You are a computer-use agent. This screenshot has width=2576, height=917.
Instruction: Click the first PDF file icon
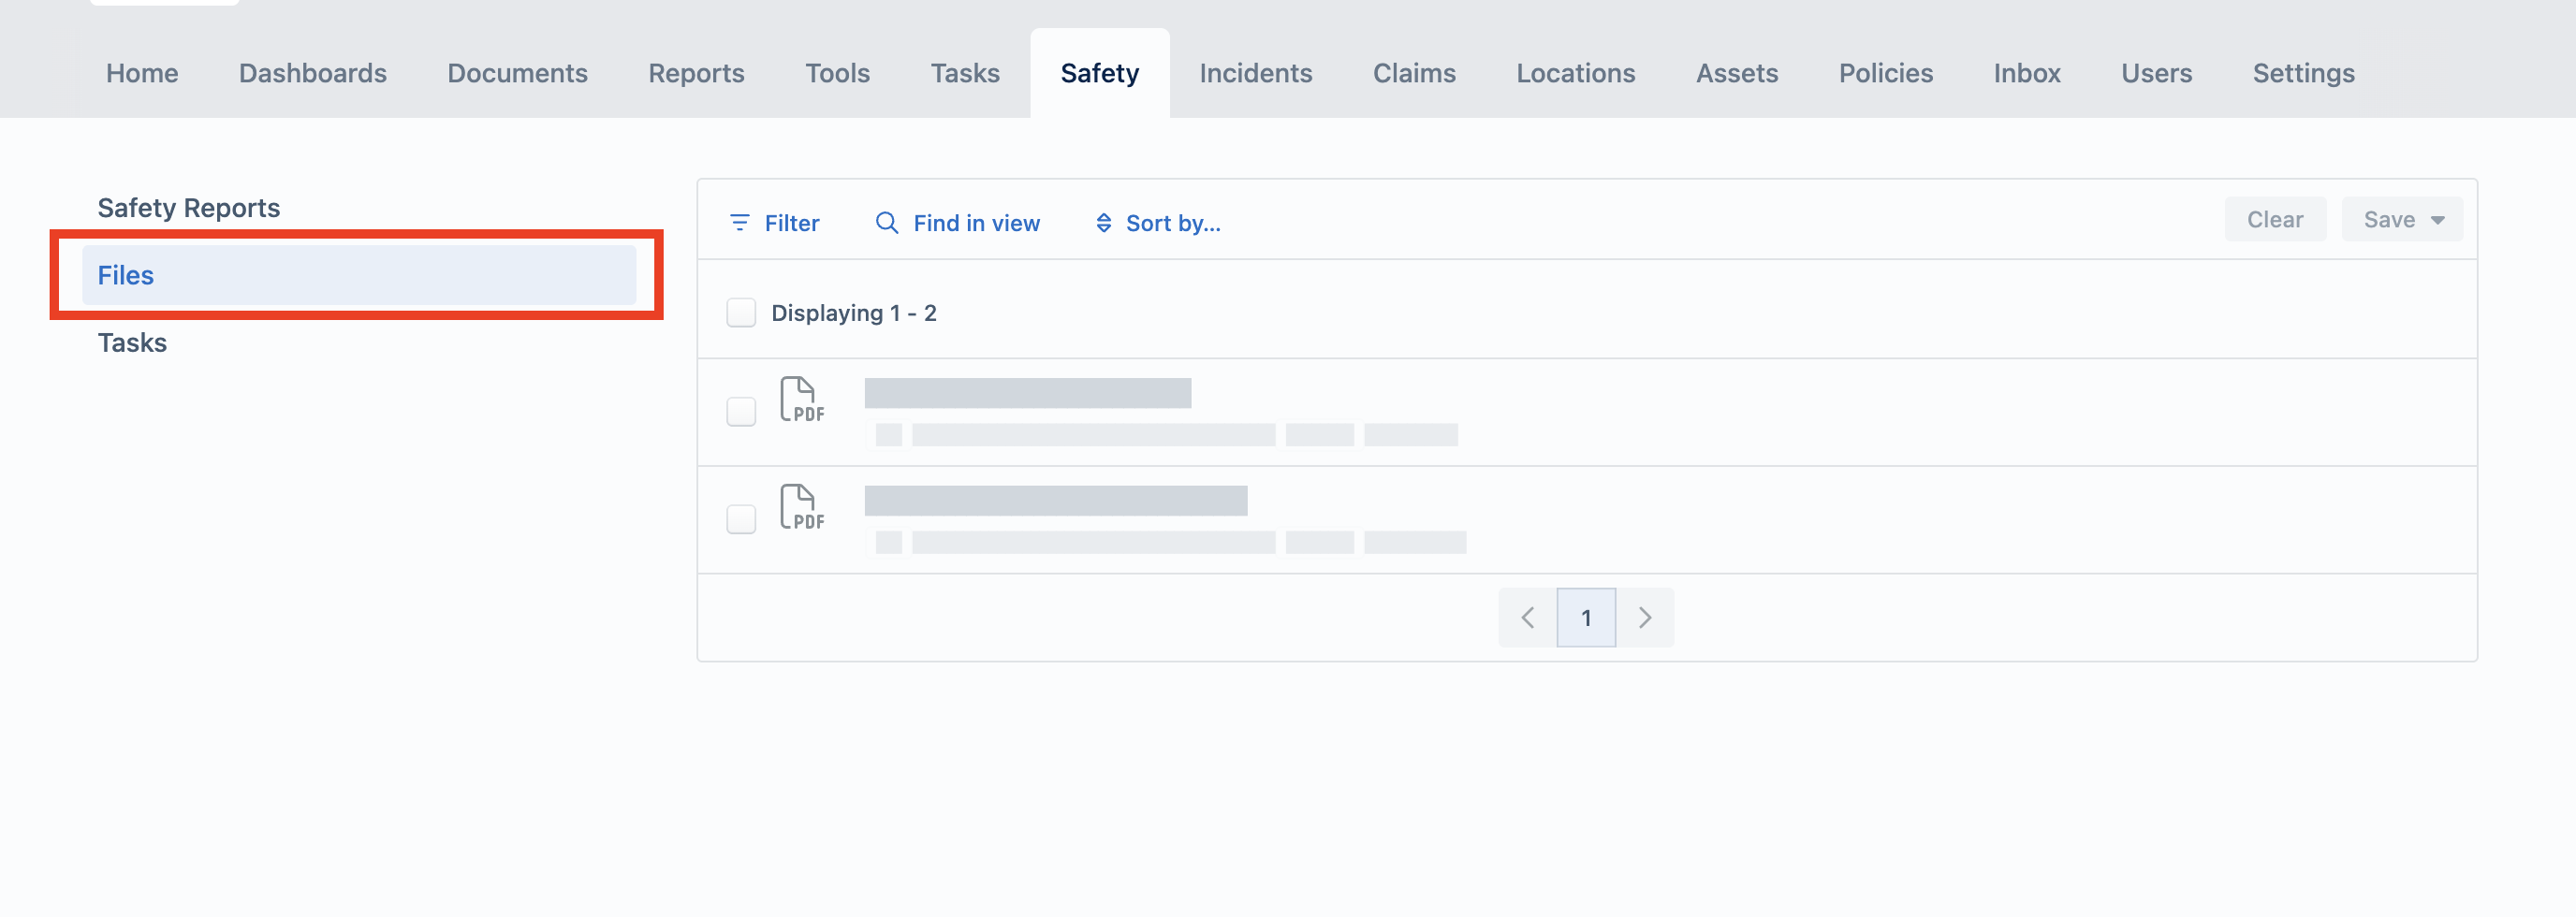pos(802,400)
